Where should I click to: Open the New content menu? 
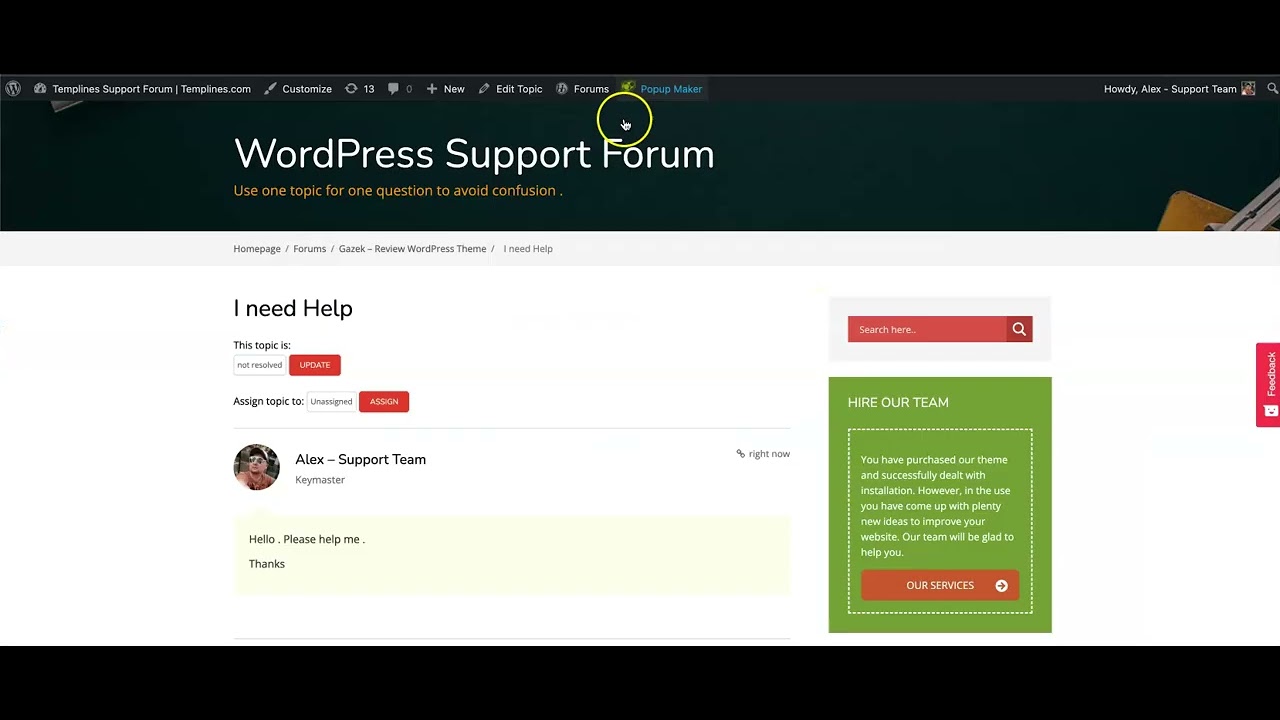(x=445, y=89)
